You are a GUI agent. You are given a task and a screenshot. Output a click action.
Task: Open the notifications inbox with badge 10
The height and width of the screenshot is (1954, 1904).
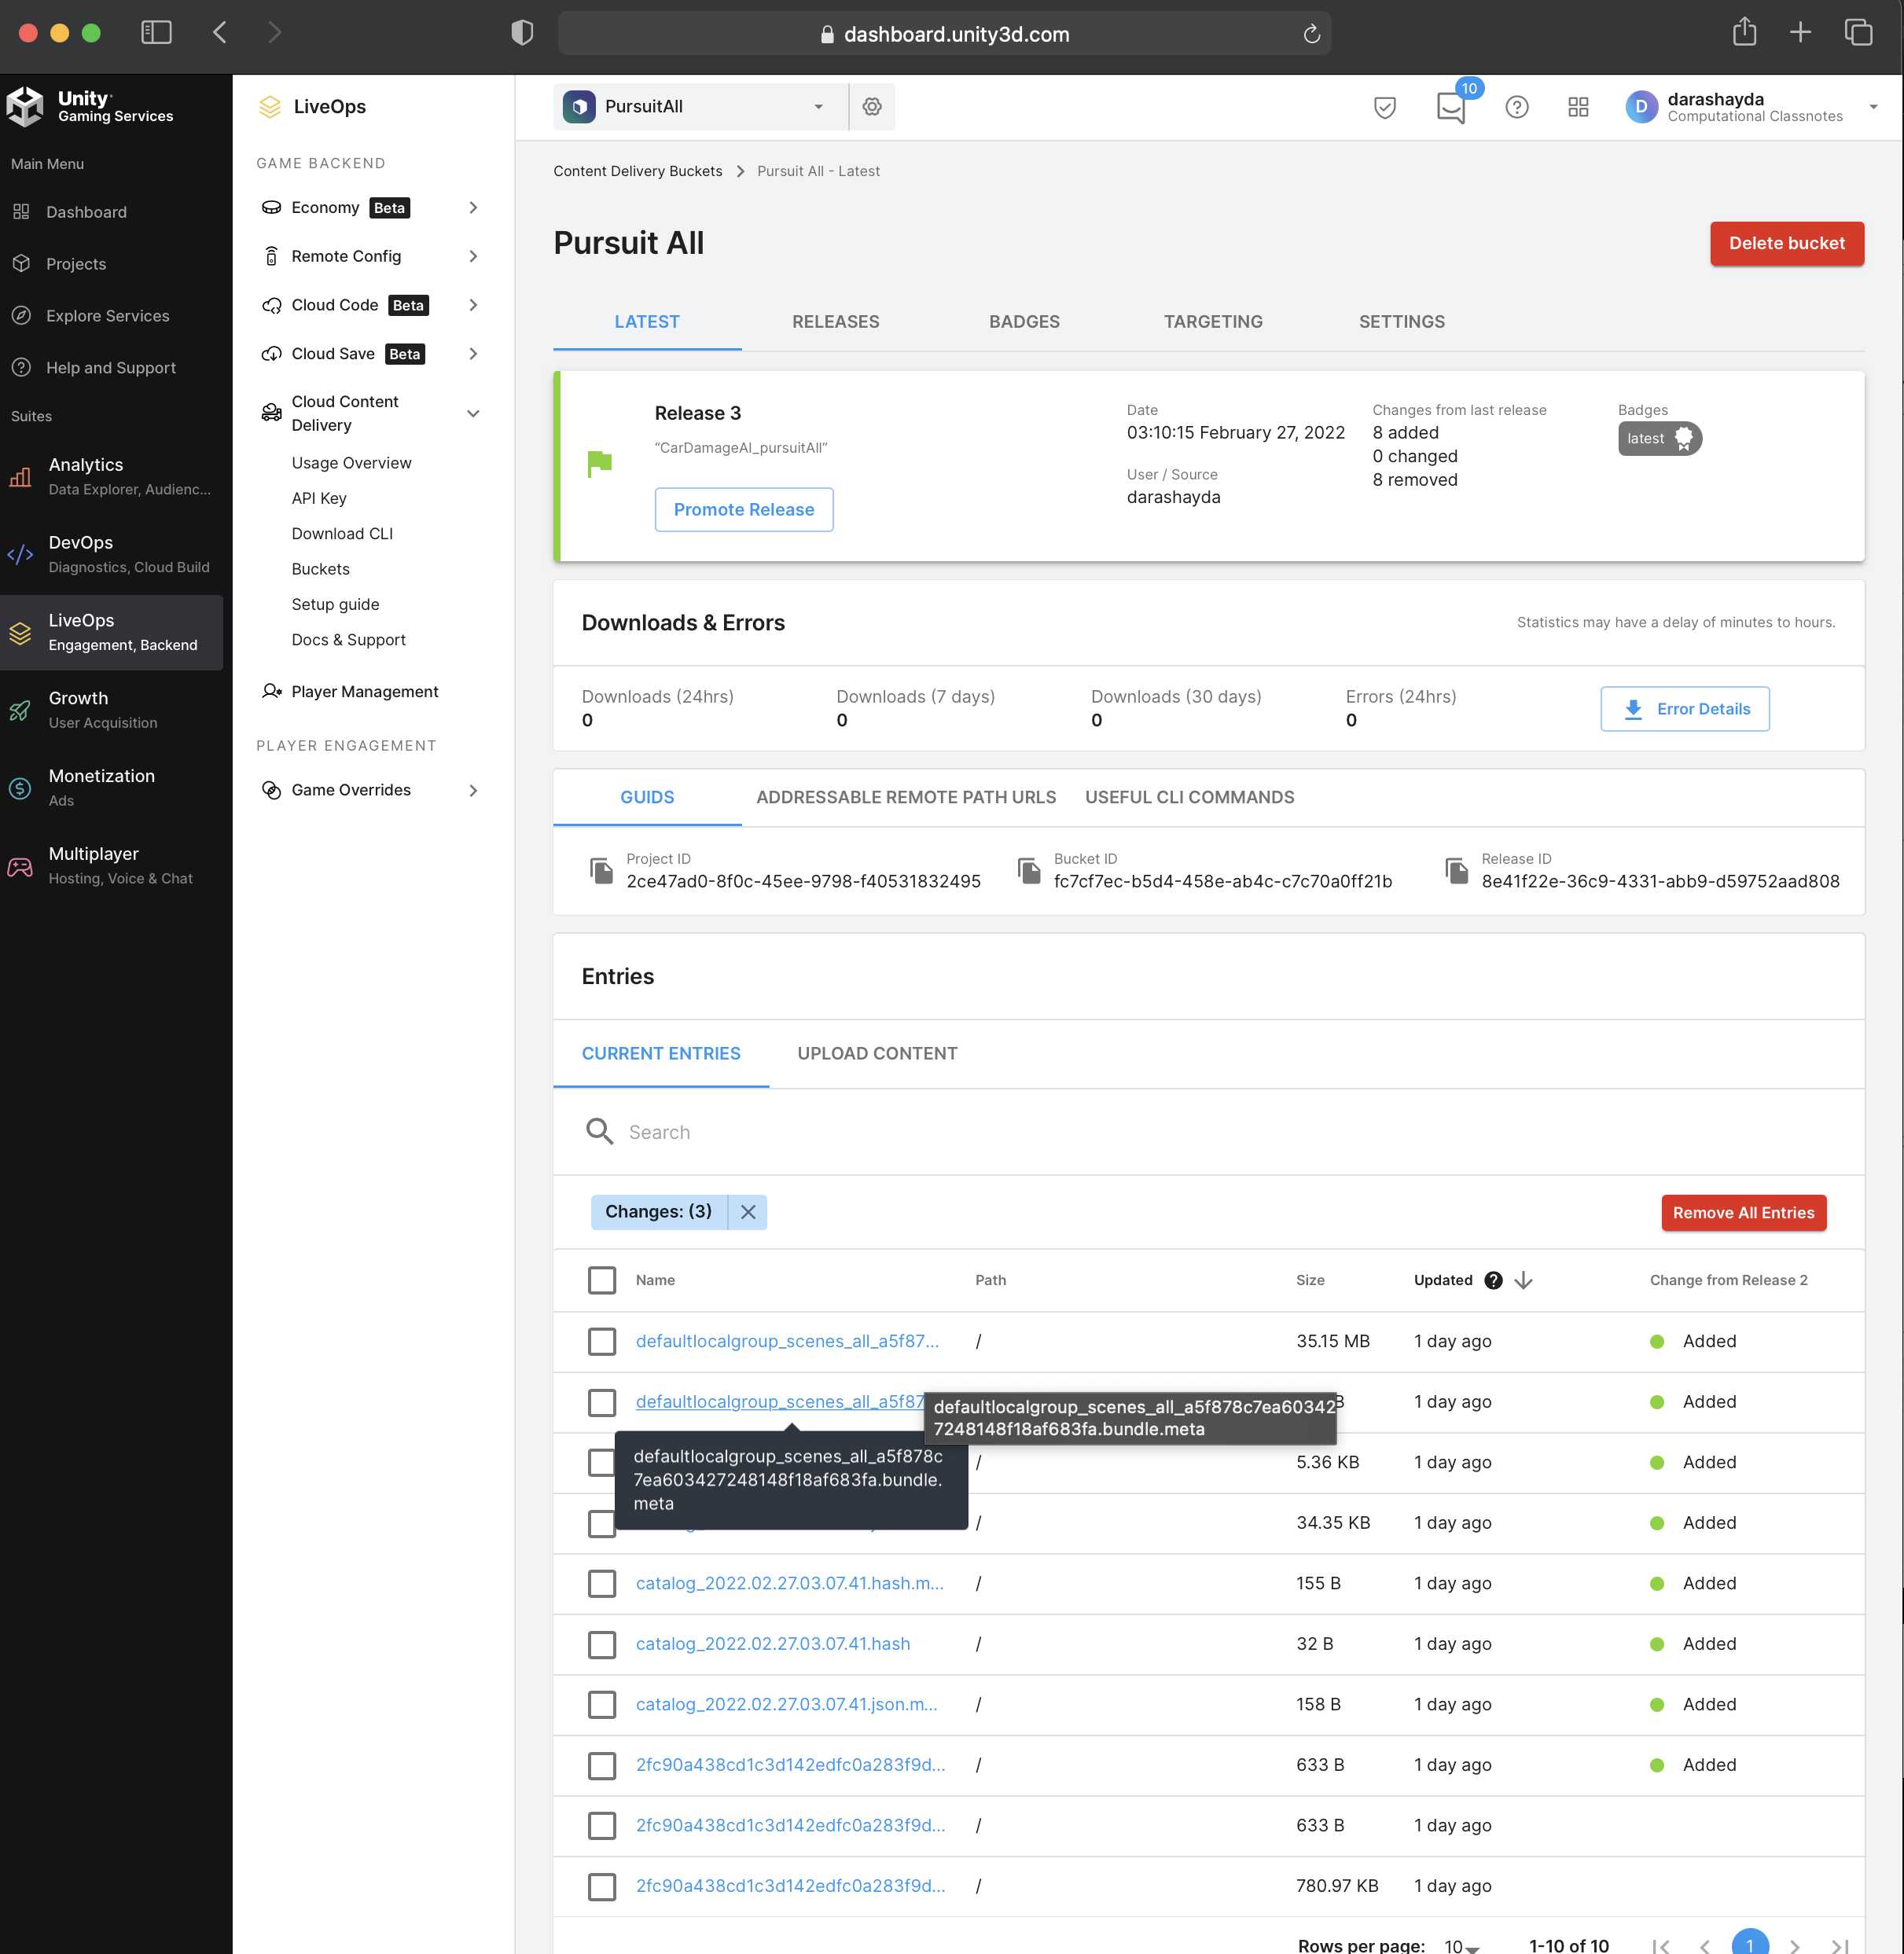(x=1450, y=107)
